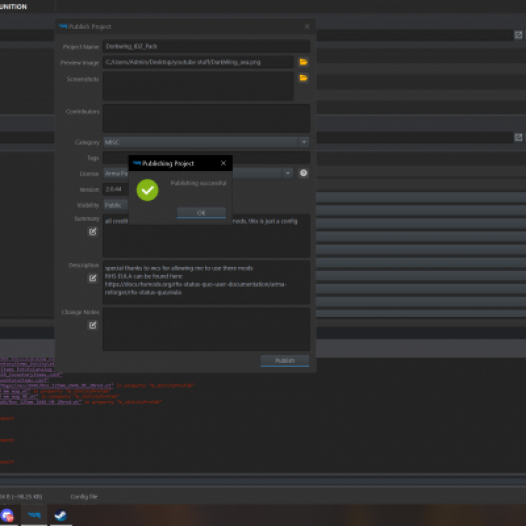This screenshot has width=526, height=526.
Task: Open the Visibility Public dropdown
Action: [116, 205]
